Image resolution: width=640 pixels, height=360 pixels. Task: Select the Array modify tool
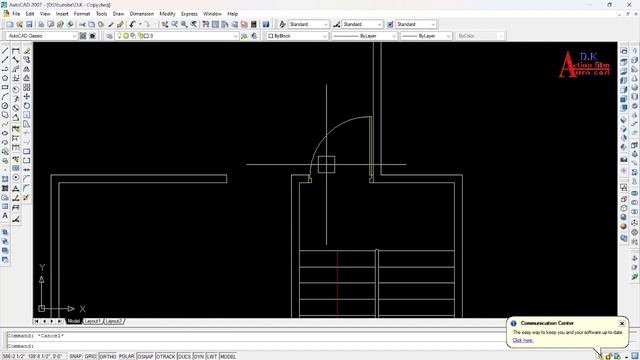[27, 87]
